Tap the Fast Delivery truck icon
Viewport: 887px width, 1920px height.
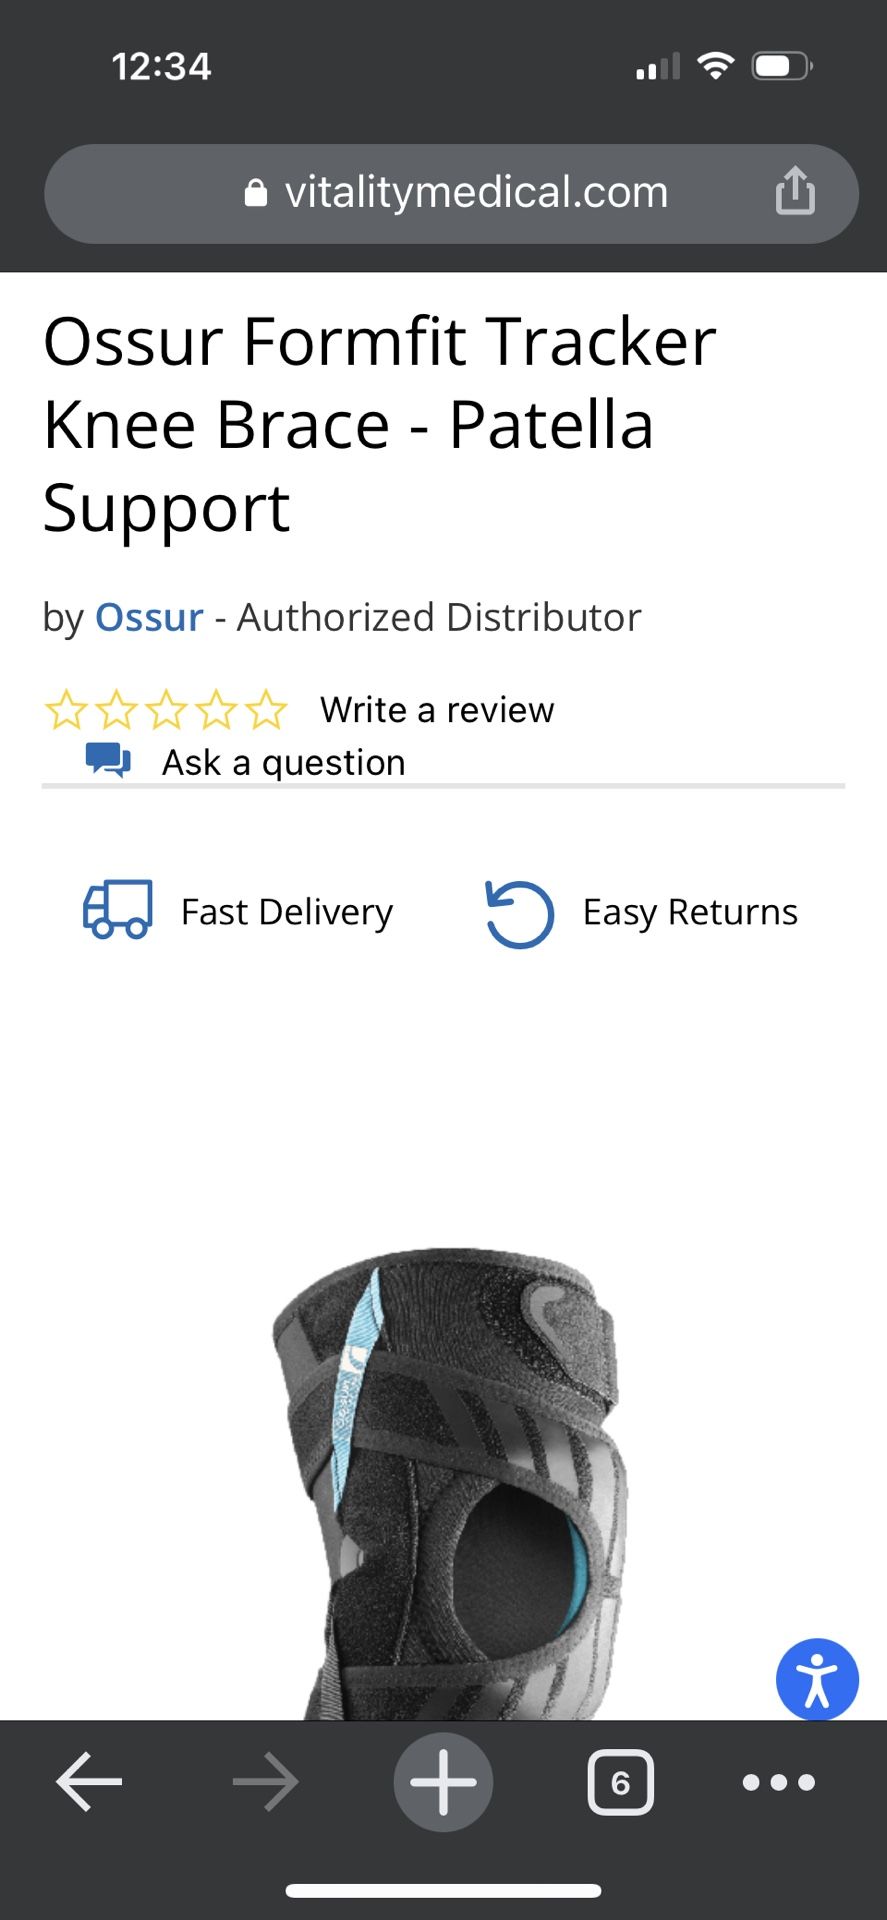(118, 909)
